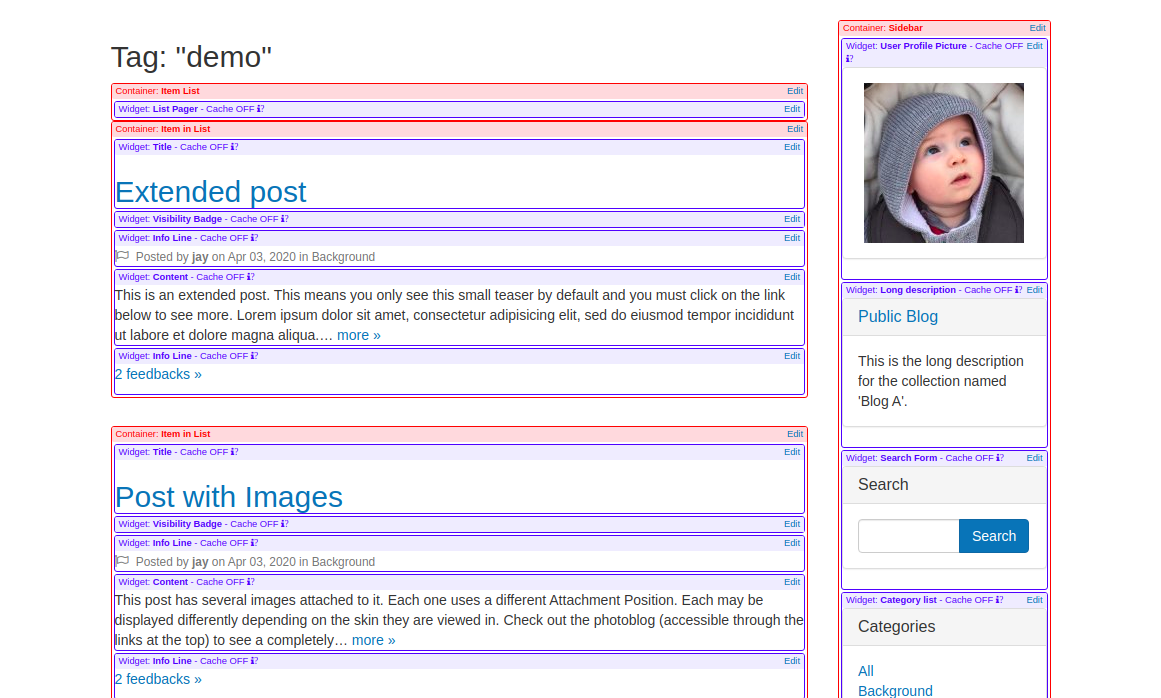Viewport: 1161px width, 698px height.
Task: Click info icon of Search Form widget
Action: click(x=1000, y=458)
